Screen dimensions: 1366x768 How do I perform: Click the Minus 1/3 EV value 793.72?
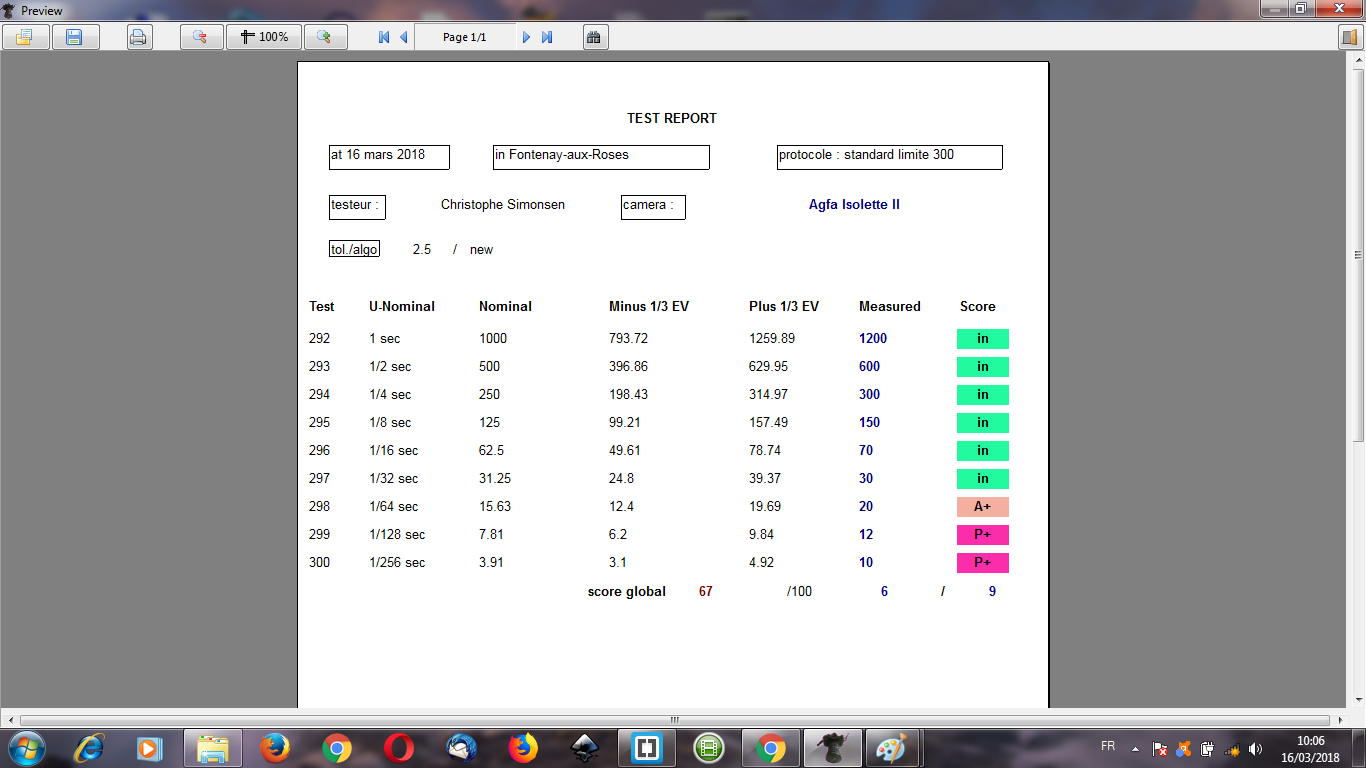[x=629, y=339]
